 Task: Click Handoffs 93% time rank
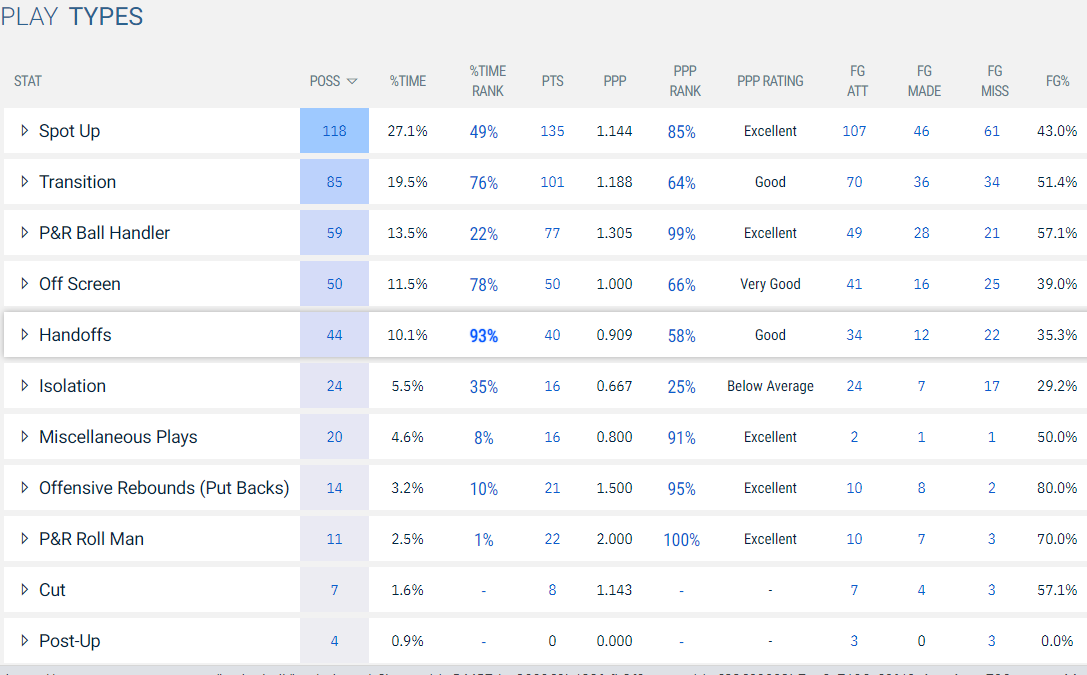[484, 335]
